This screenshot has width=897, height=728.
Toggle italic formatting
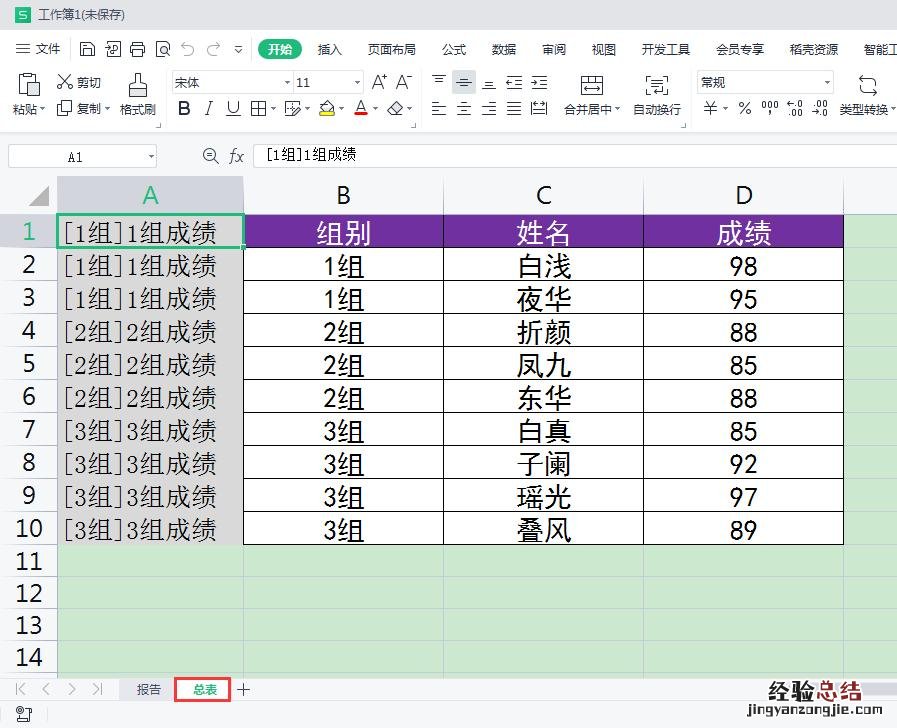(209, 108)
